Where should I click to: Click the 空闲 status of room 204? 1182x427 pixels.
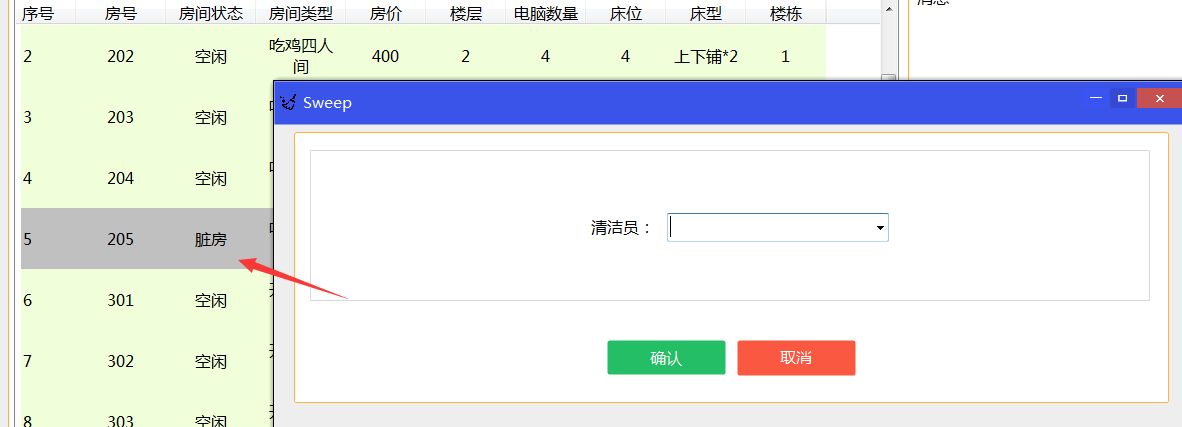[x=211, y=178]
